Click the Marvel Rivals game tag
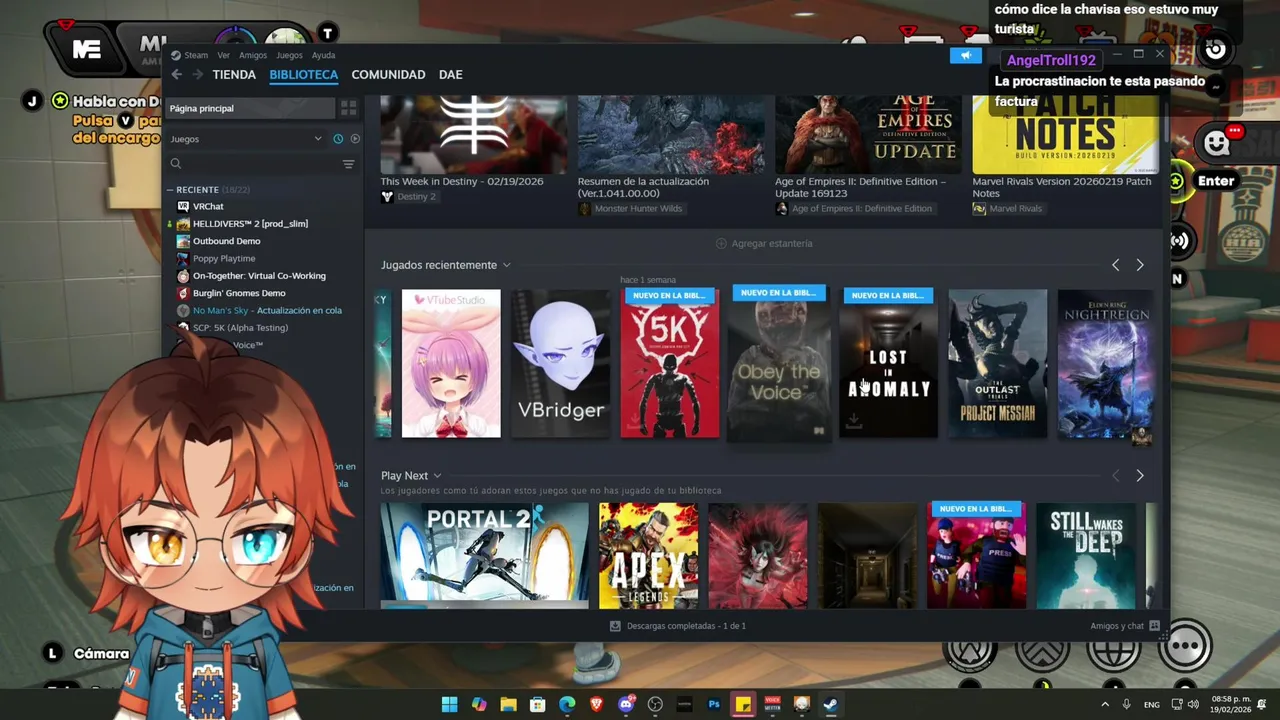The image size is (1280, 720). pyautogui.click(x=1007, y=209)
